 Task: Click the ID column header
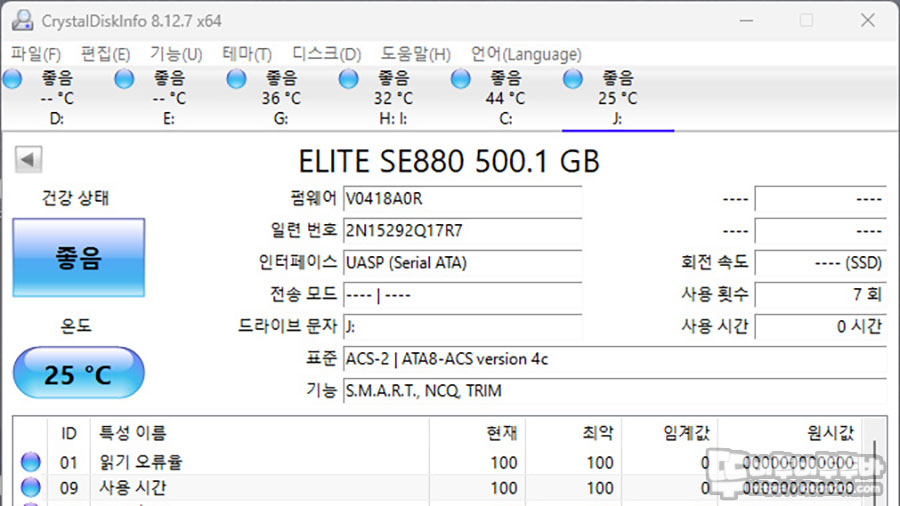tap(68, 433)
